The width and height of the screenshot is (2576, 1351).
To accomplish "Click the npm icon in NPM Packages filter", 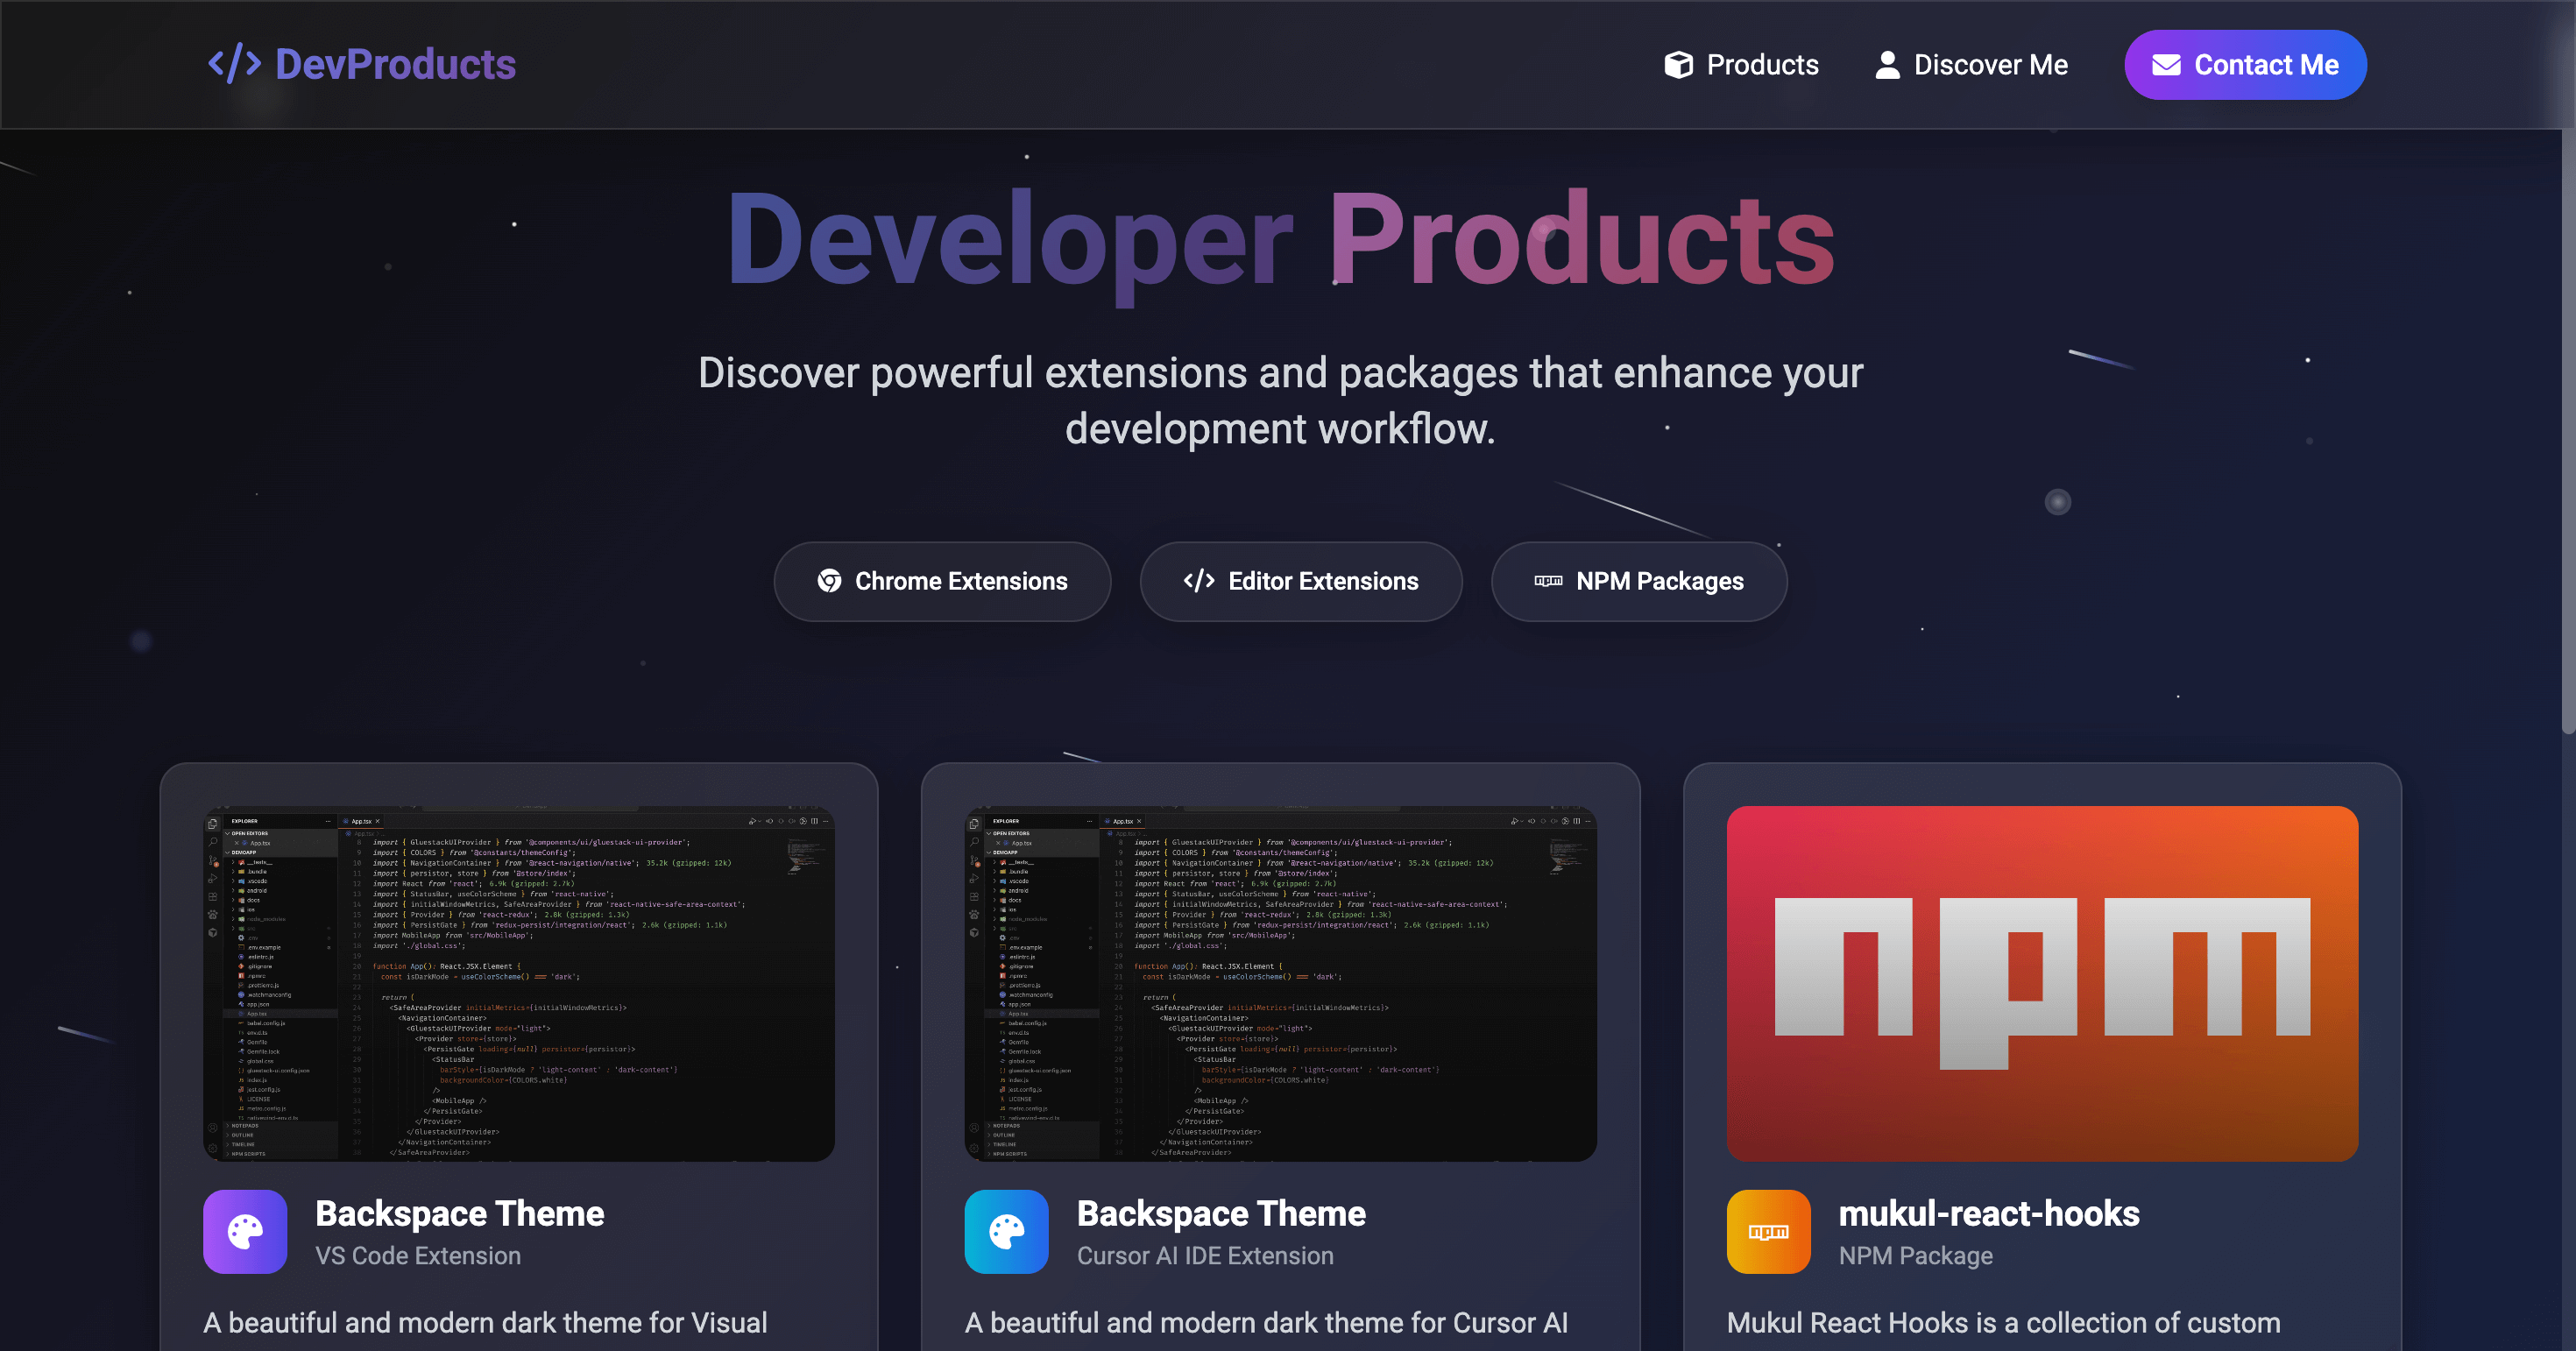I will click(x=1548, y=581).
